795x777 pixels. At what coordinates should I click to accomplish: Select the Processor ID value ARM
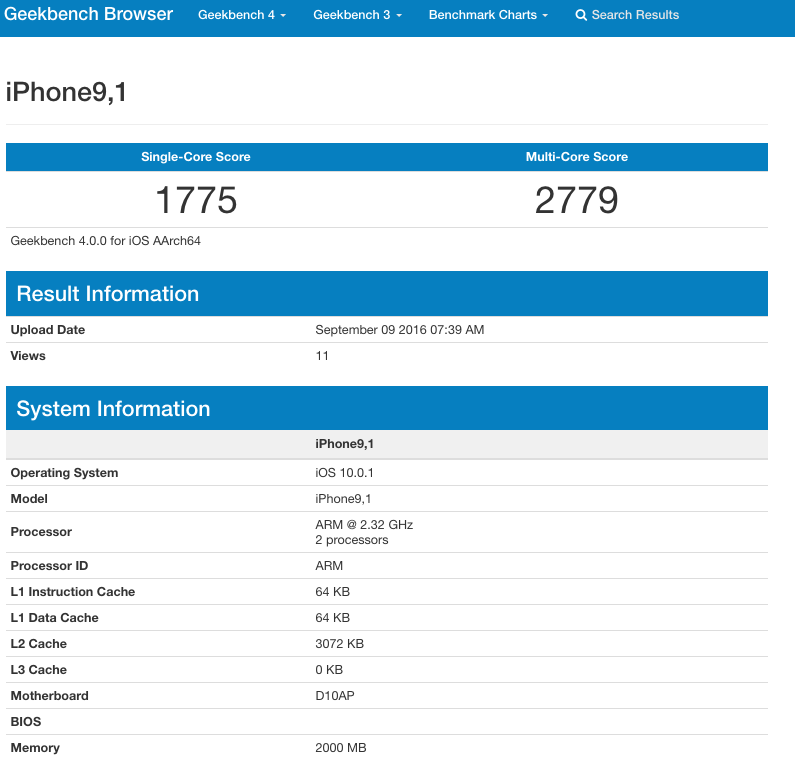[329, 566]
